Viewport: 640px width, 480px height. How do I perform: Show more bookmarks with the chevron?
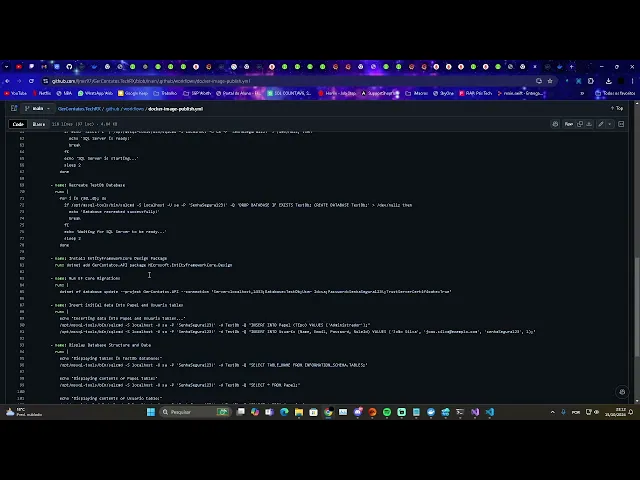click(x=582, y=93)
